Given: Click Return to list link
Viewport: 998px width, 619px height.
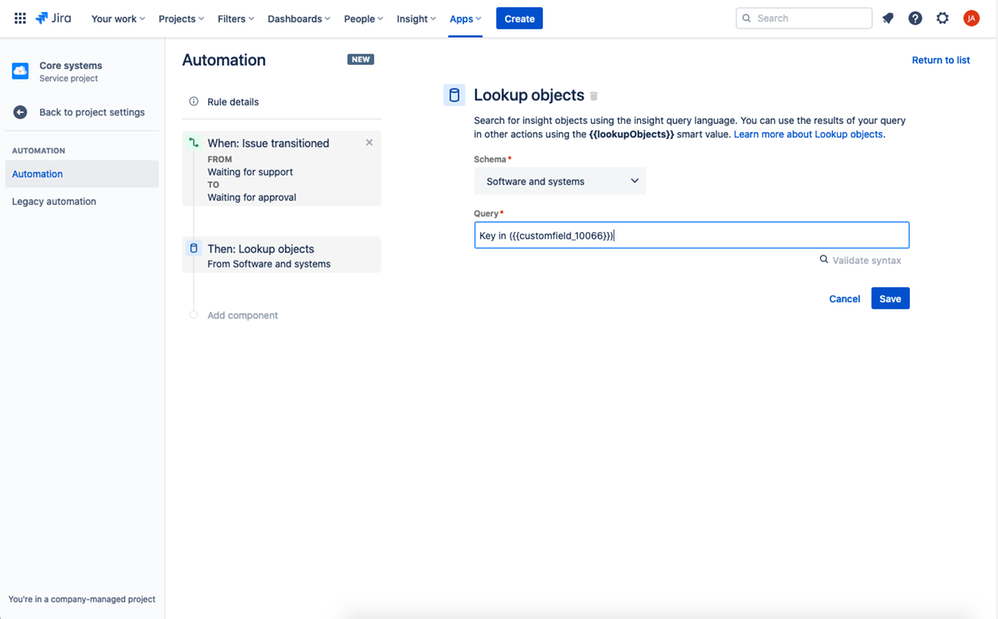Looking at the screenshot, I should 940,60.
